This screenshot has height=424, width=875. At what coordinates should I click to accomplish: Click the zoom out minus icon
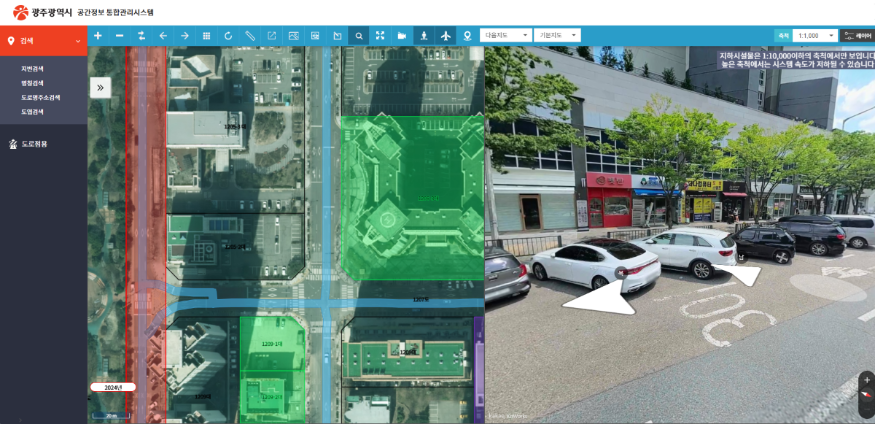click(119, 36)
